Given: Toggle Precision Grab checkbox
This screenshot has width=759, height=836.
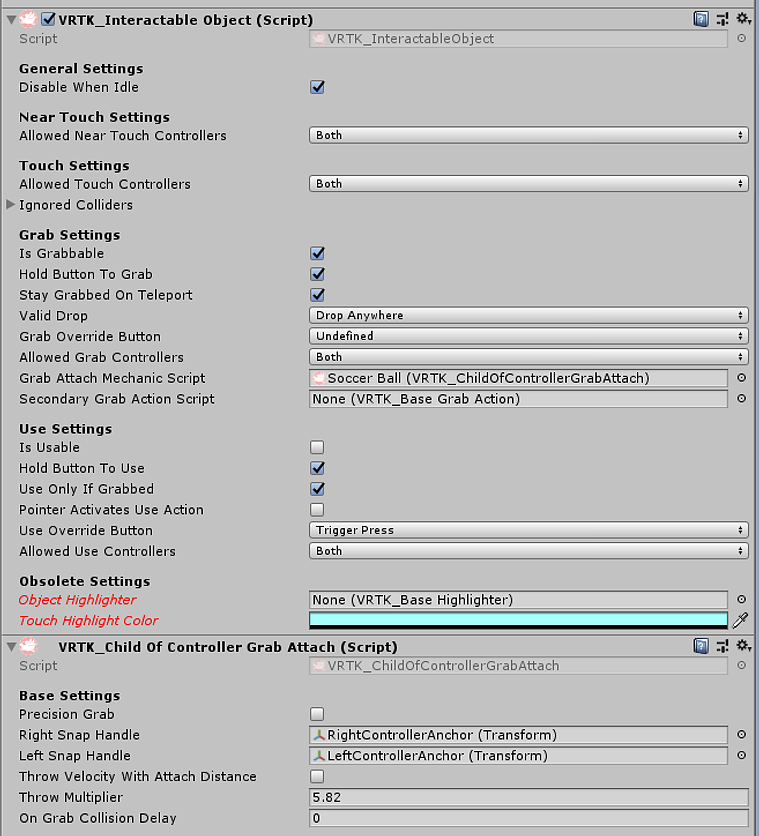Looking at the screenshot, I should pos(317,714).
